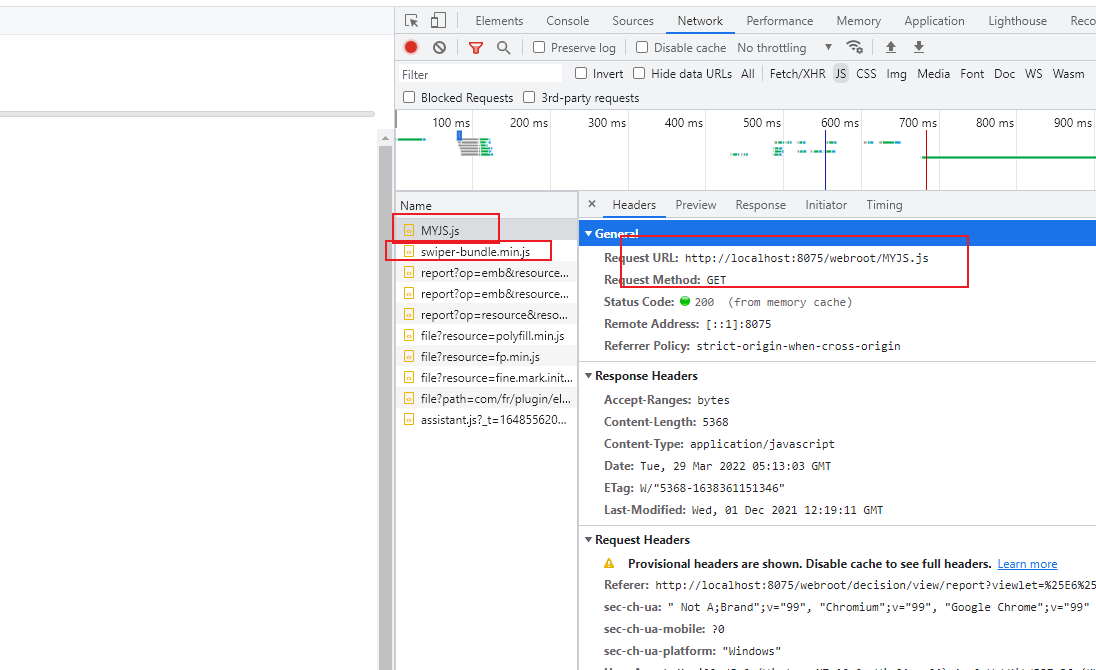Open the network search magnifier
This screenshot has height=670, width=1096.
(x=503, y=48)
